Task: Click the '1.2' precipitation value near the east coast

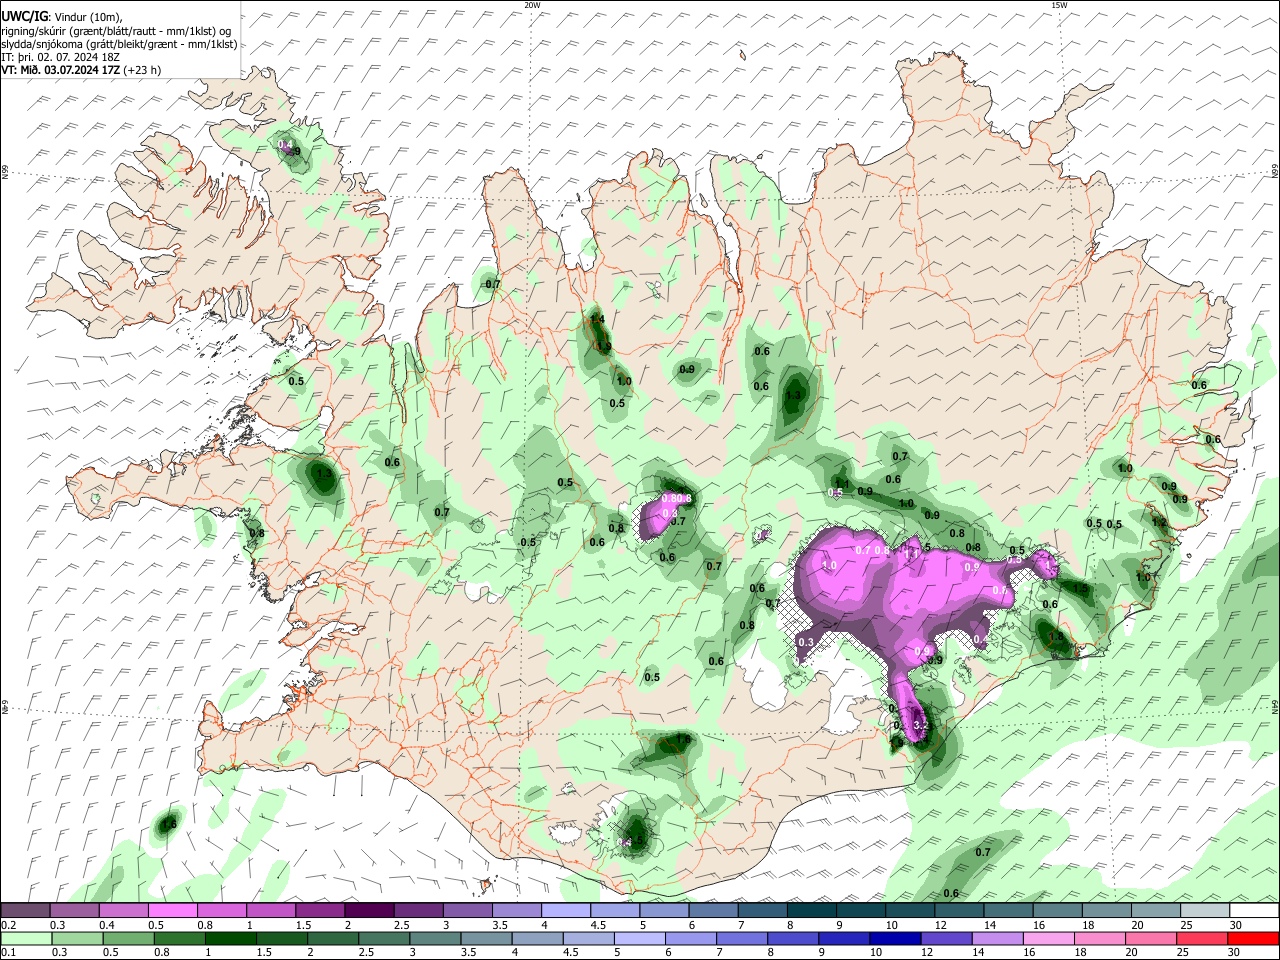Action: coord(1159,522)
